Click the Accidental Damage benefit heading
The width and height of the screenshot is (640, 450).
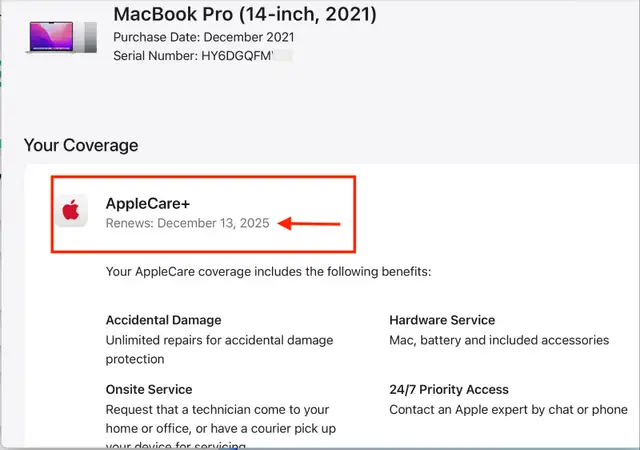[163, 320]
